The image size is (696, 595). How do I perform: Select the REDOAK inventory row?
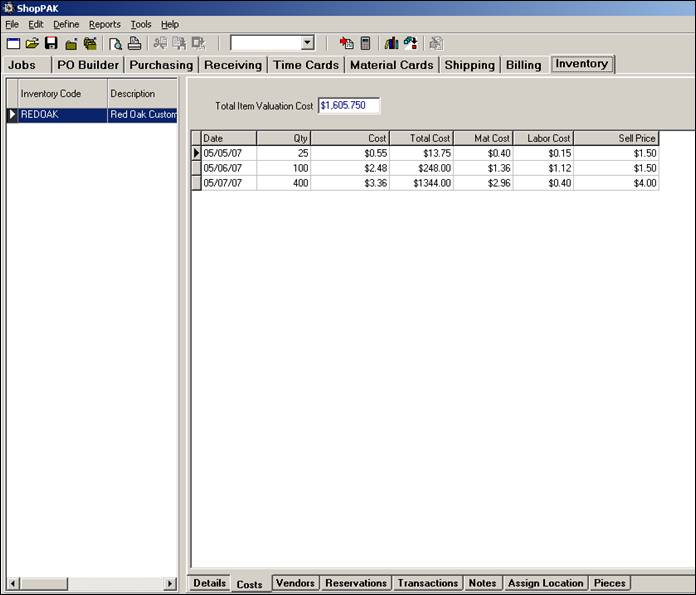pos(62,115)
